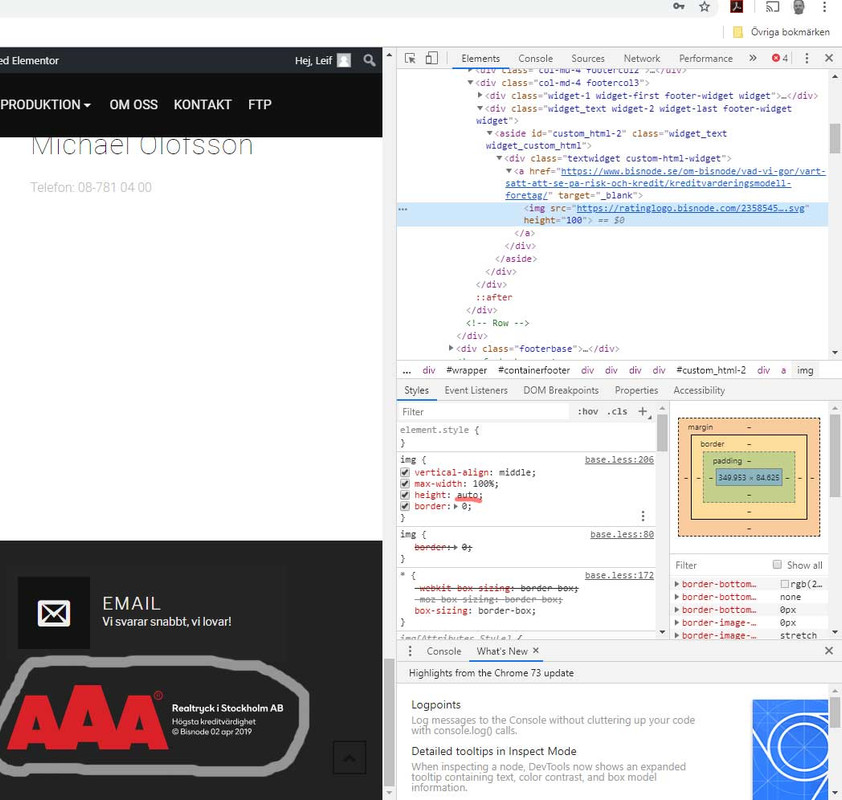The height and width of the screenshot is (800, 842).
Task: Open the PRODUKTION dropdown menu
Action: coord(46,105)
